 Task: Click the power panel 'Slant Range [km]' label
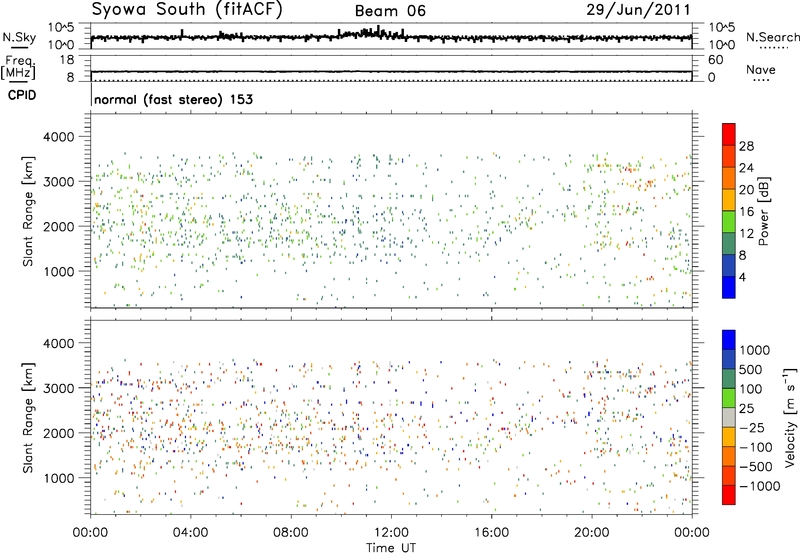(x=28, y=211)
